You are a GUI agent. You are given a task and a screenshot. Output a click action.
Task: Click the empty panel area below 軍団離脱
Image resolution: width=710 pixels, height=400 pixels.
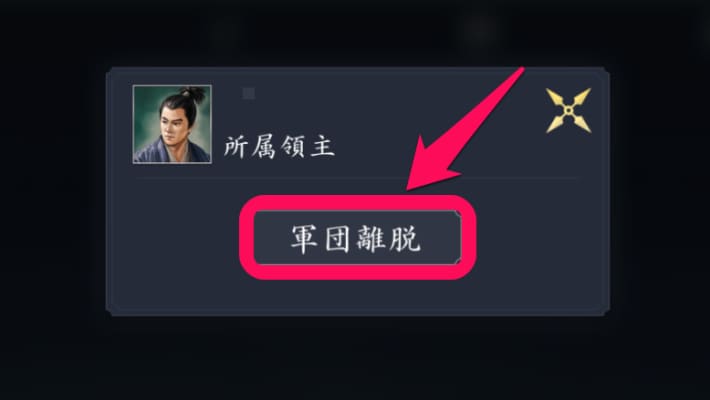coord(358,294)
